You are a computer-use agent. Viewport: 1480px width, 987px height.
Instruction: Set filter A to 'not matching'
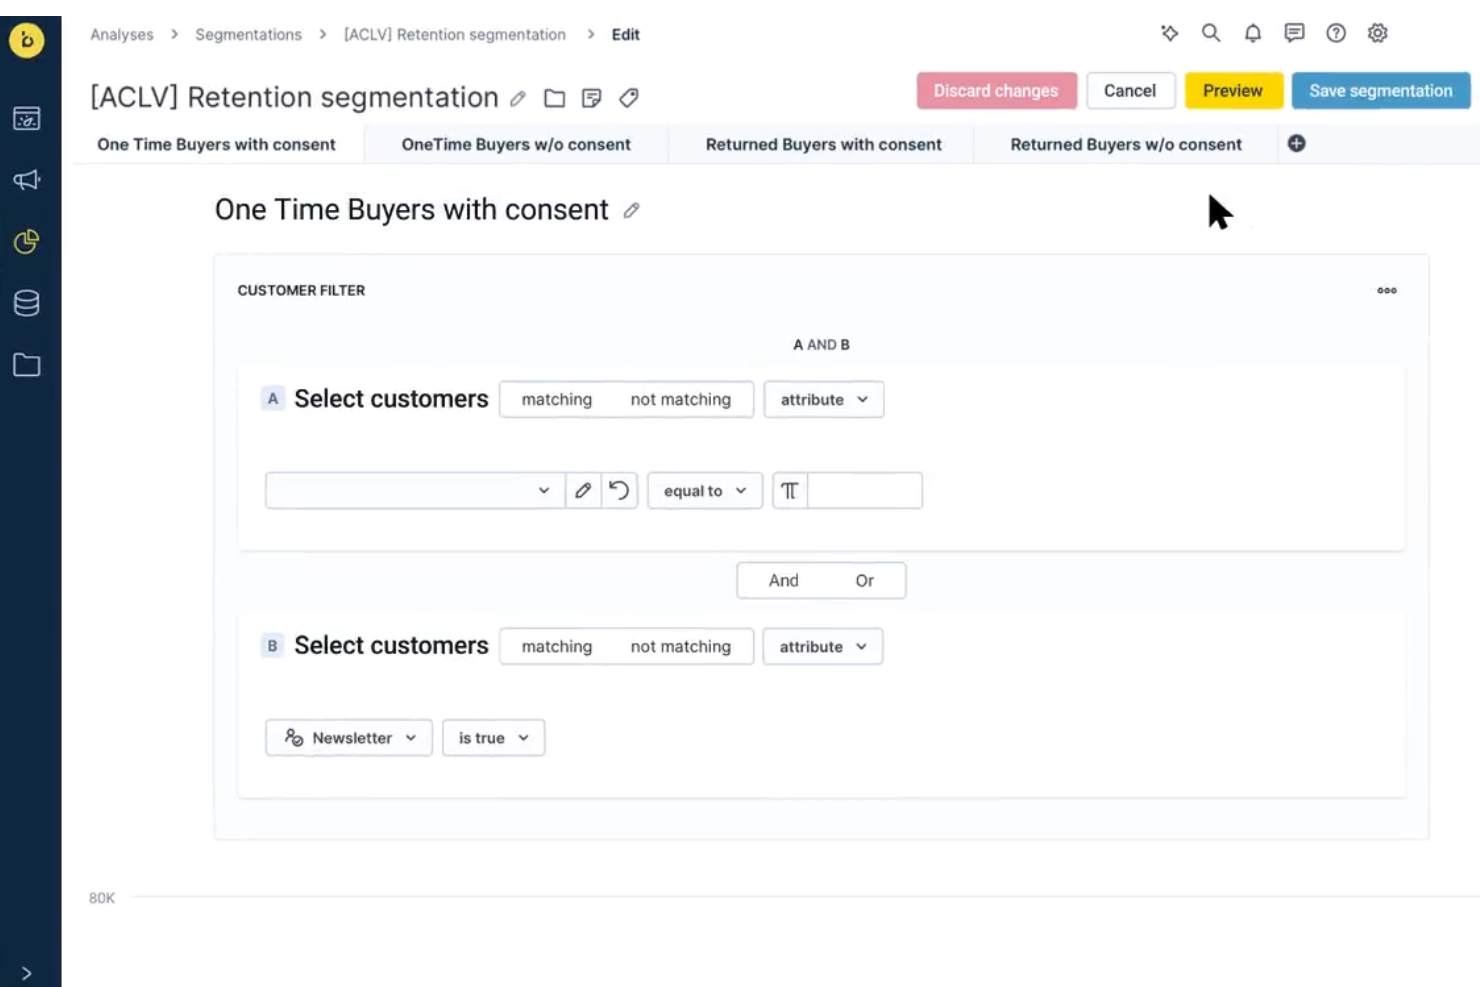pos(683,399)
